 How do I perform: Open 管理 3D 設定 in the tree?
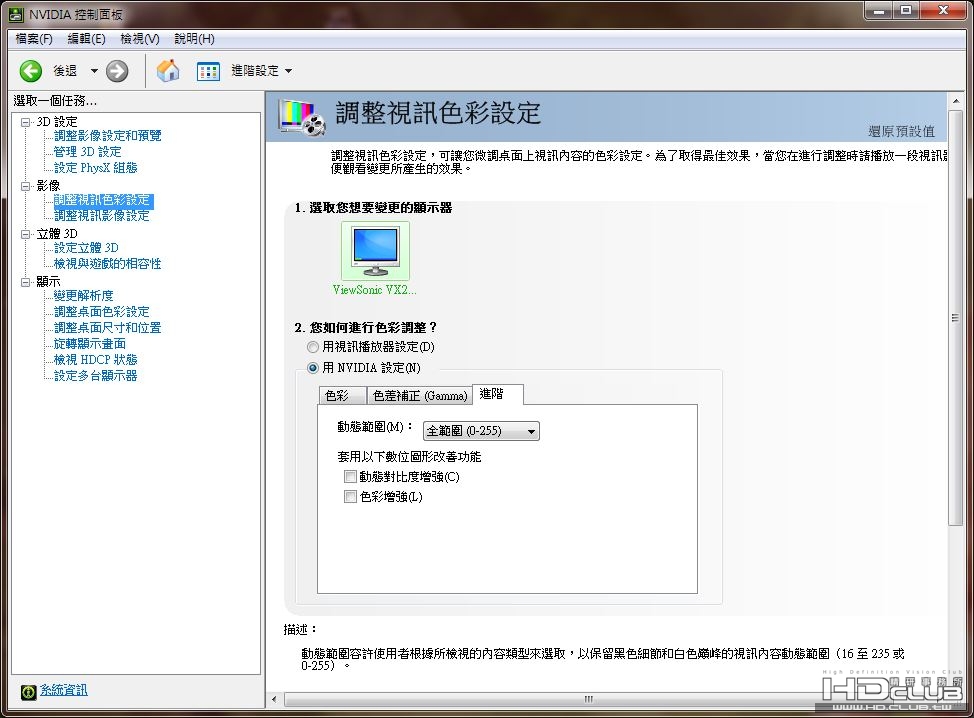pos(87,152)
